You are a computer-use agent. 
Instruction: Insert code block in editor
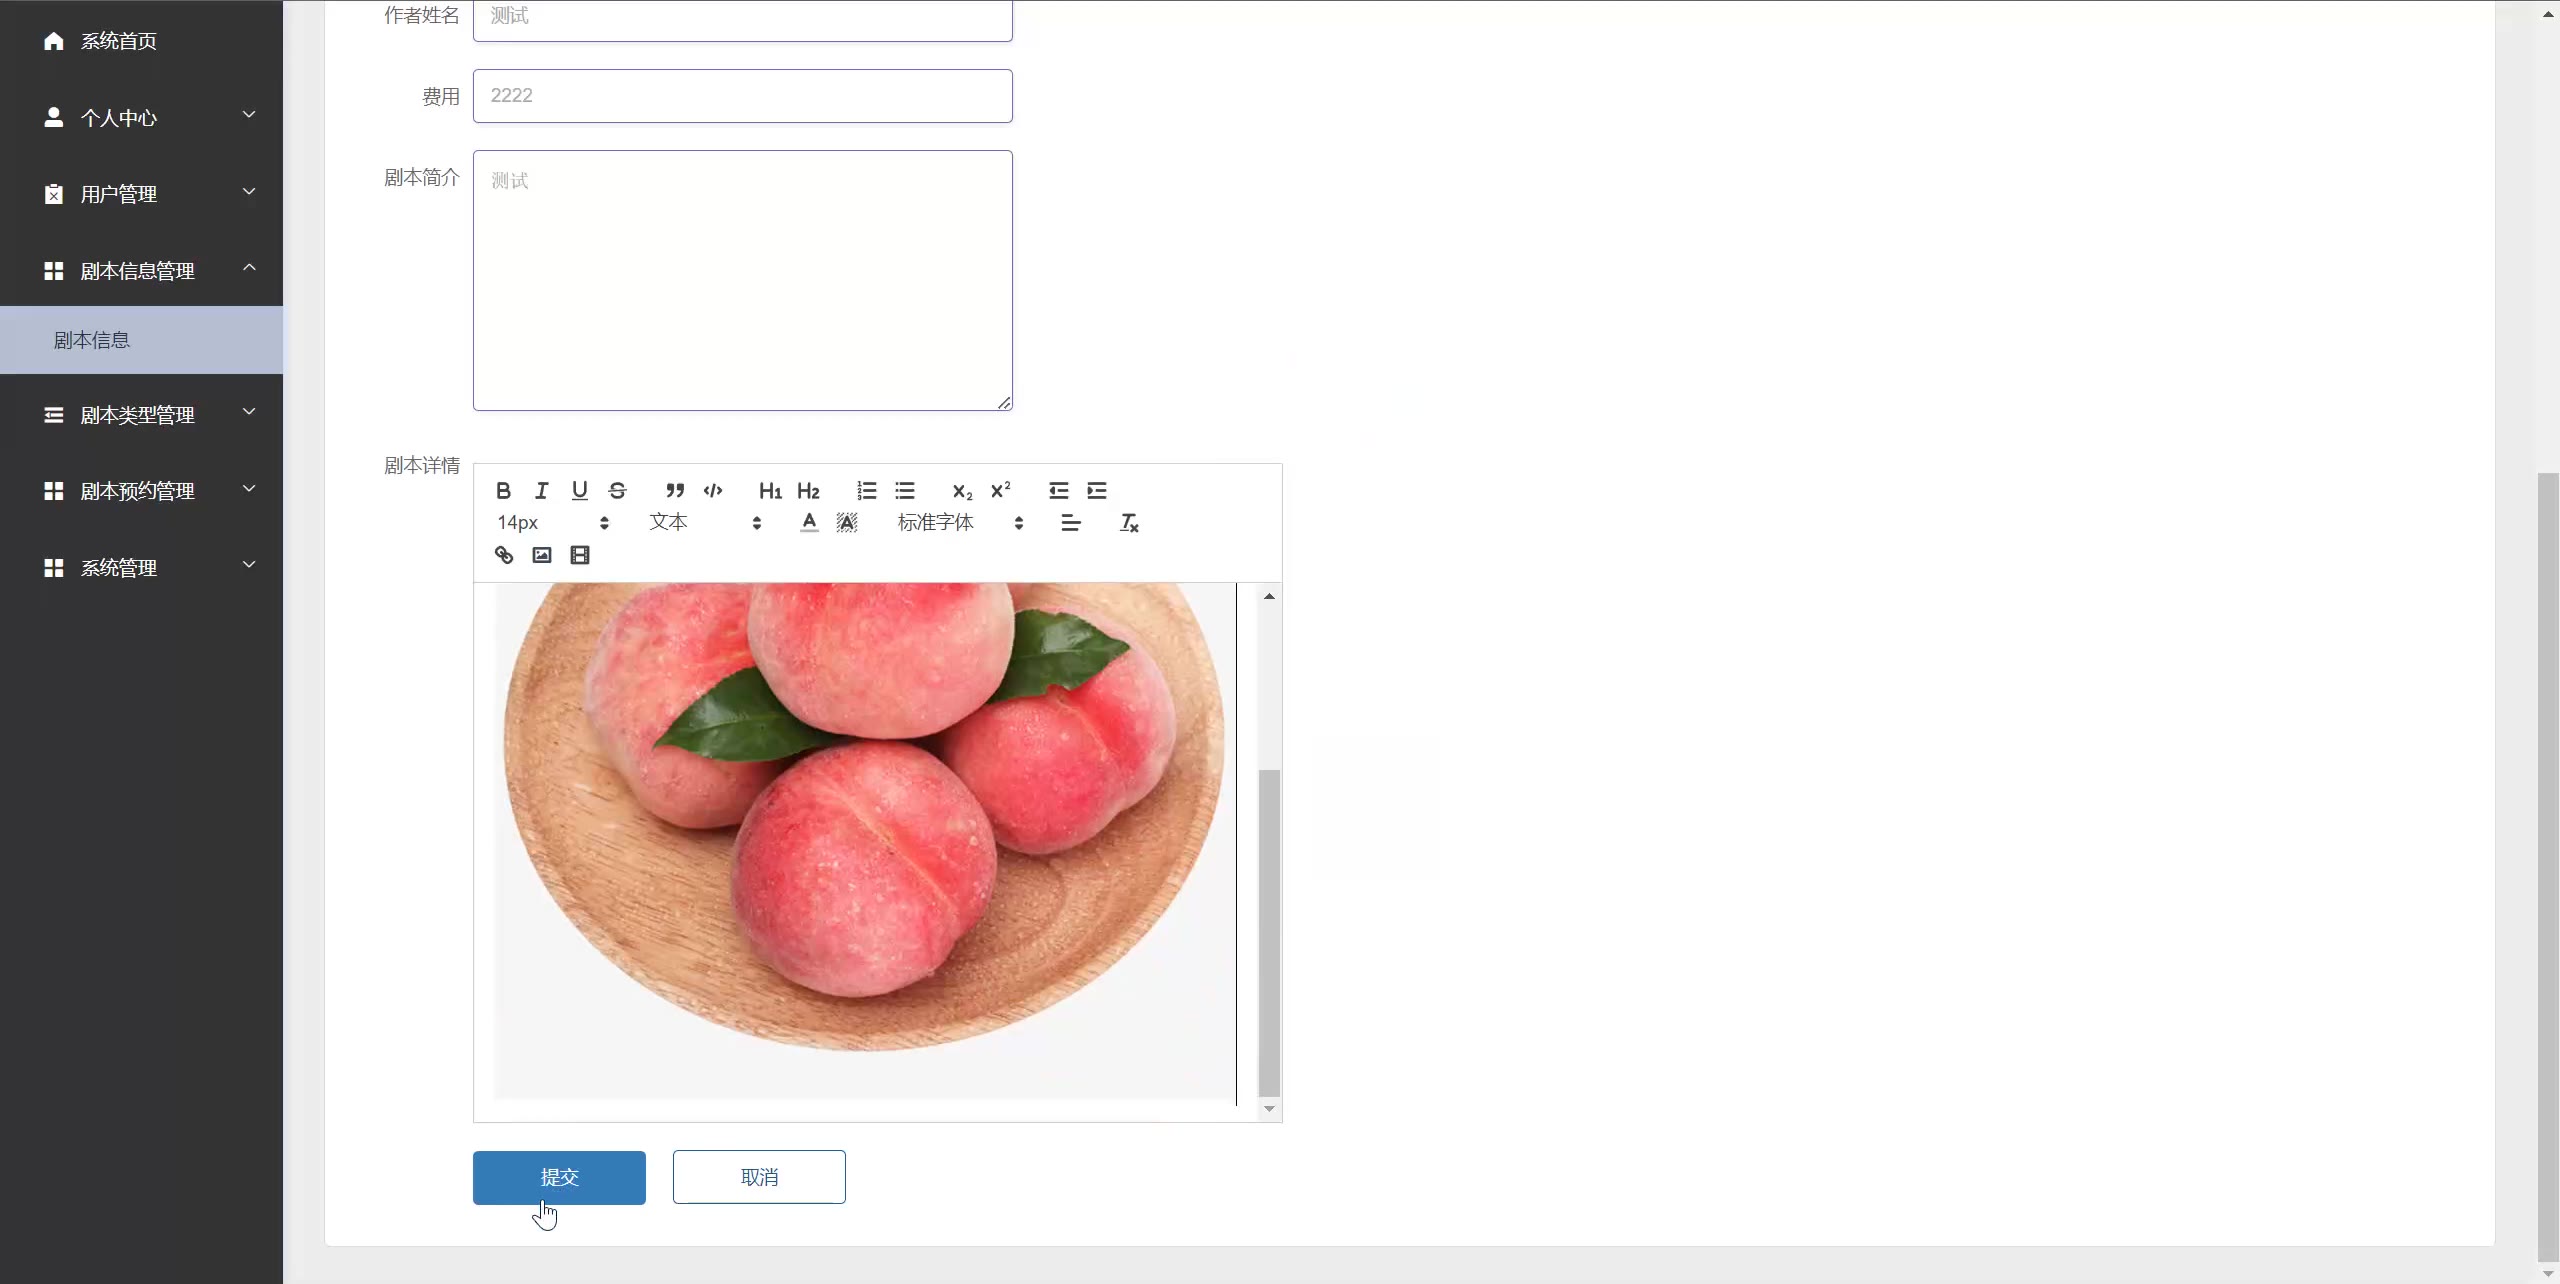point(713,491)
